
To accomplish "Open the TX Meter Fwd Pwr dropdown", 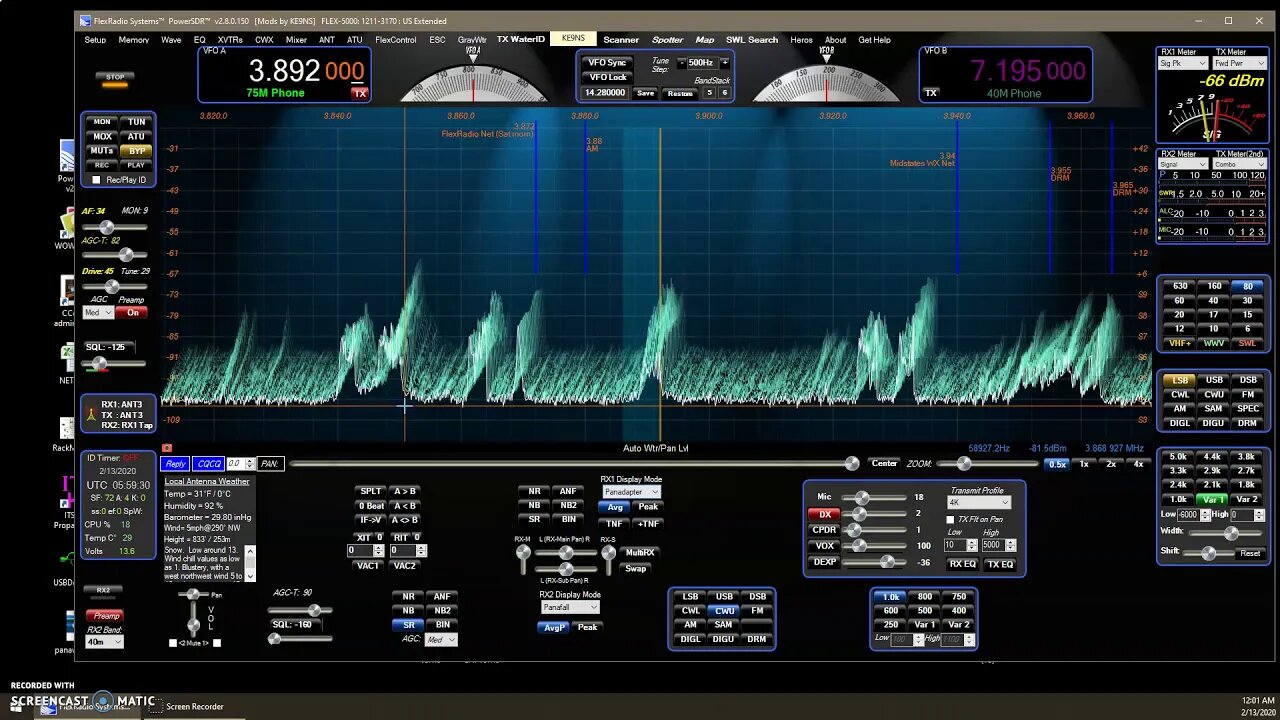I will 1239,63.
